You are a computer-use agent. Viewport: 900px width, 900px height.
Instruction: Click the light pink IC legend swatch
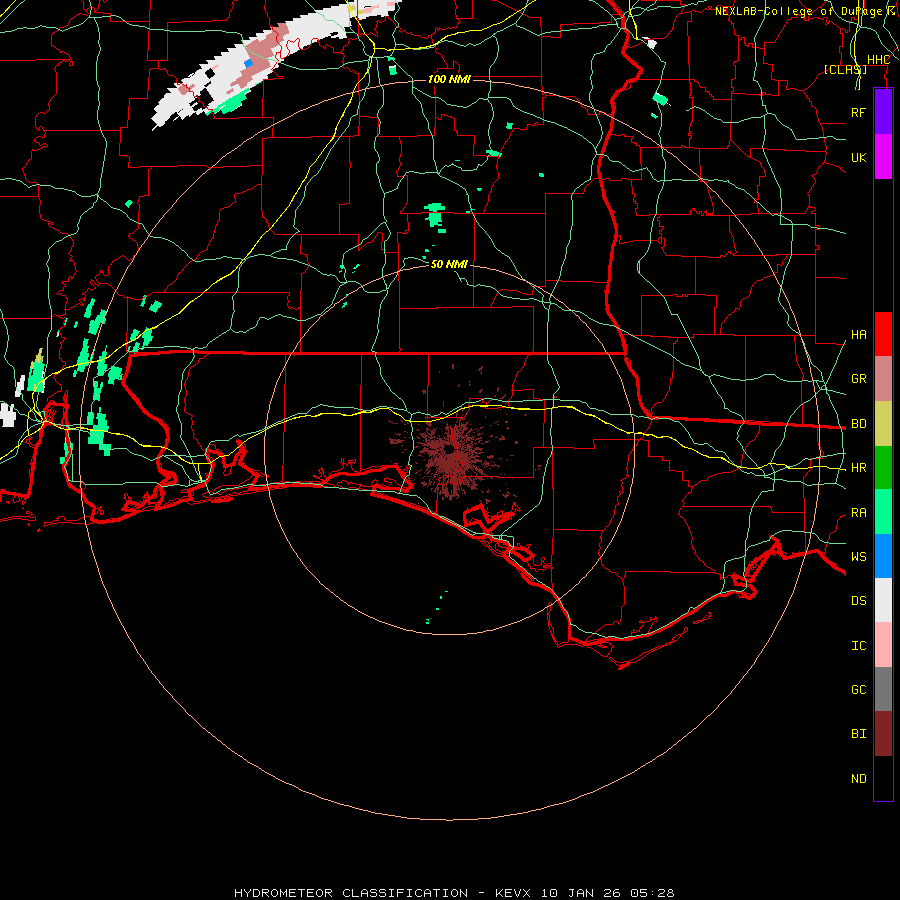[883, 645]
